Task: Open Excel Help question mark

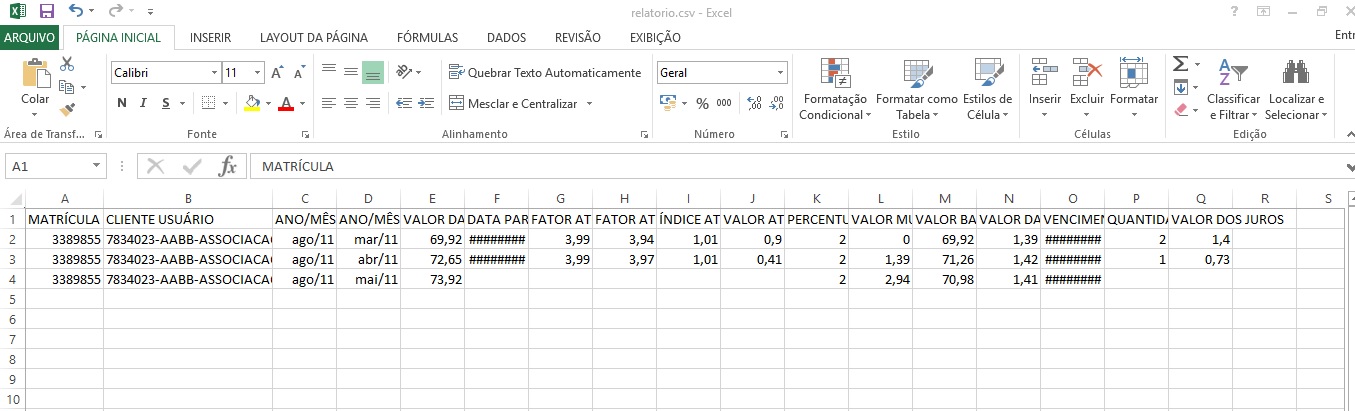Action: click(x=1235, y=12)
